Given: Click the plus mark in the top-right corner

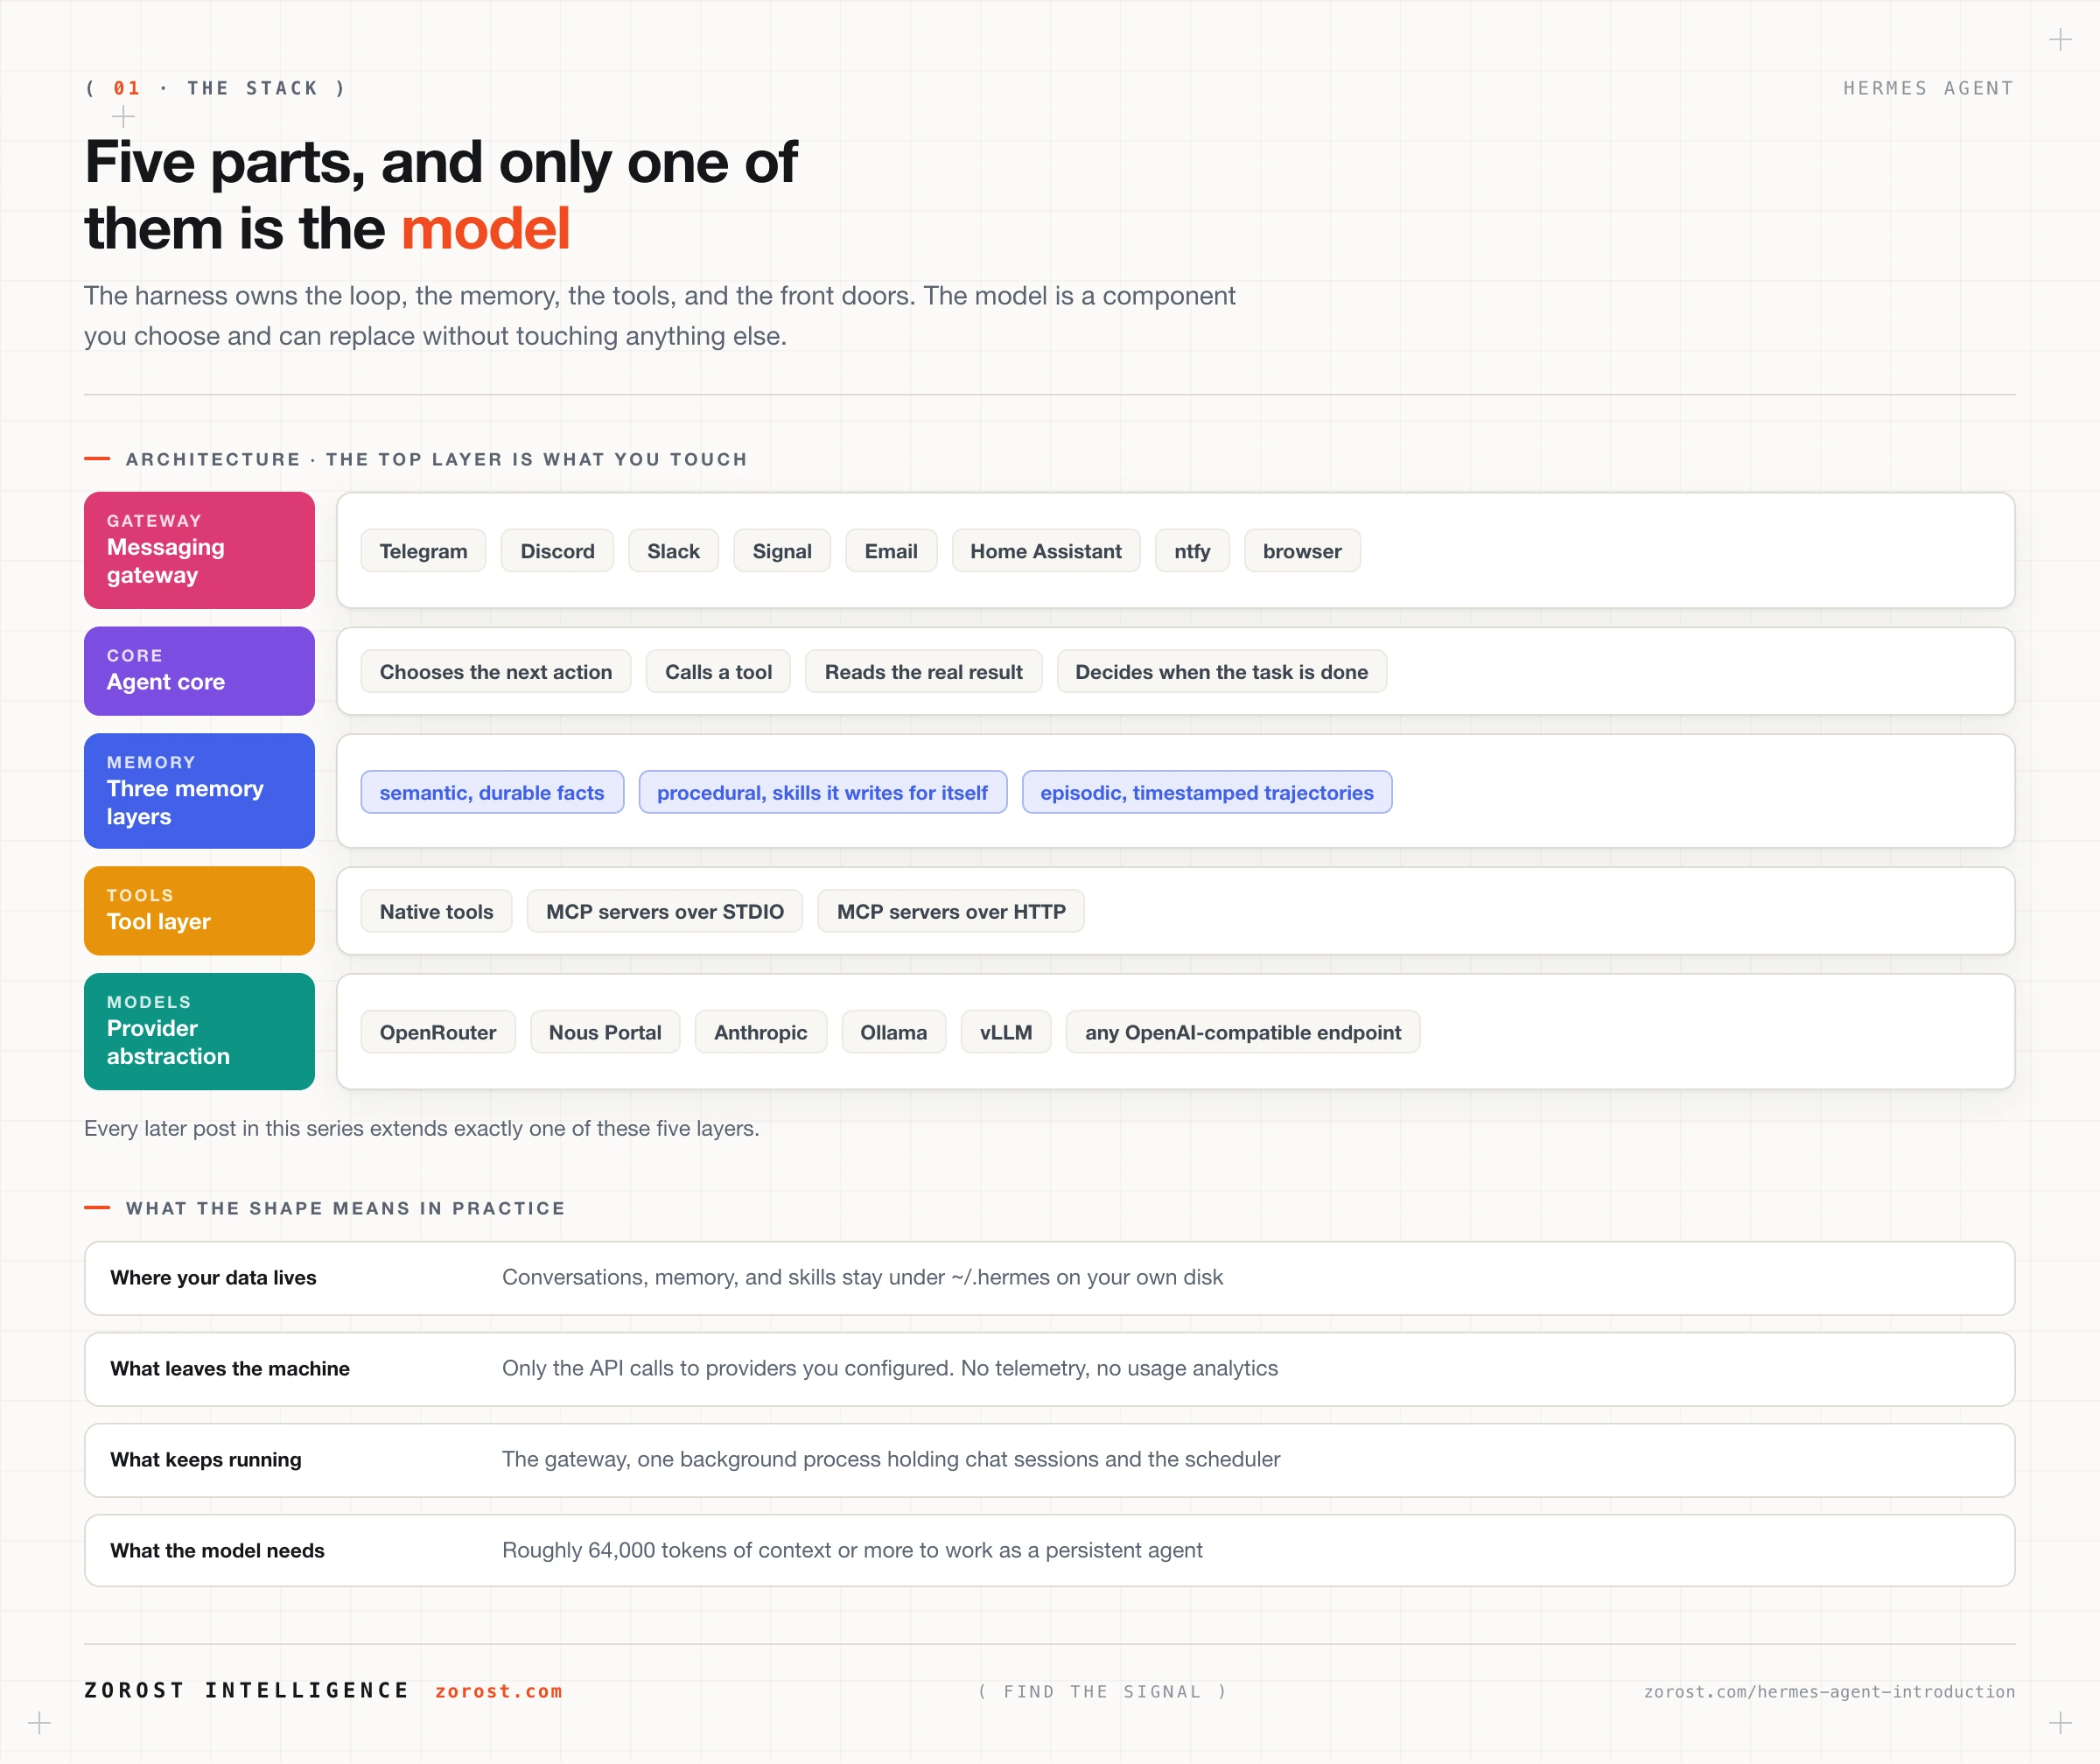Looking at the screenshot, I should (x=2060, y=40).
